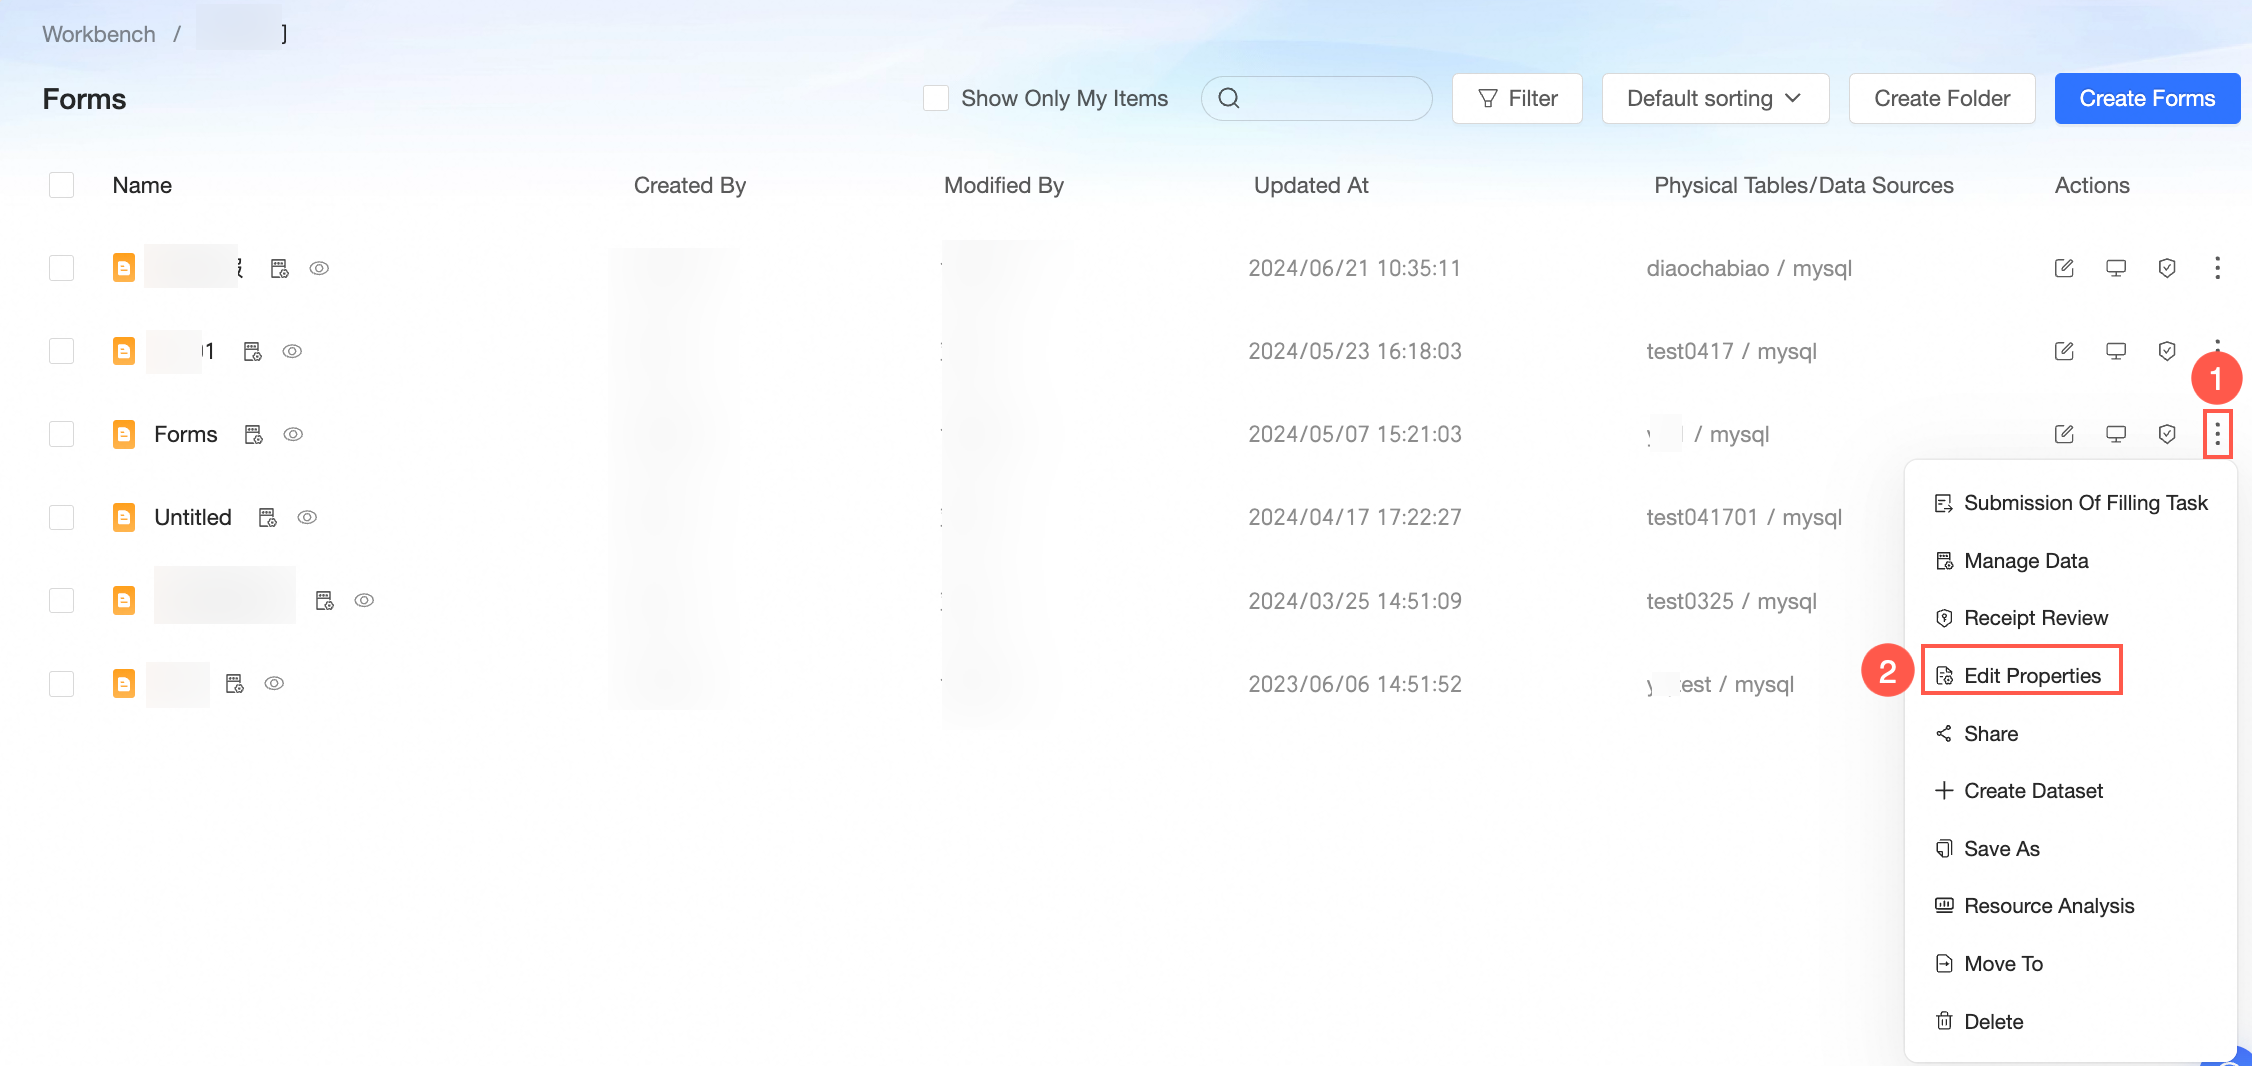Click the eye icon in the diaochabiao row
Screen dimensions: 2252x1066
319,268
